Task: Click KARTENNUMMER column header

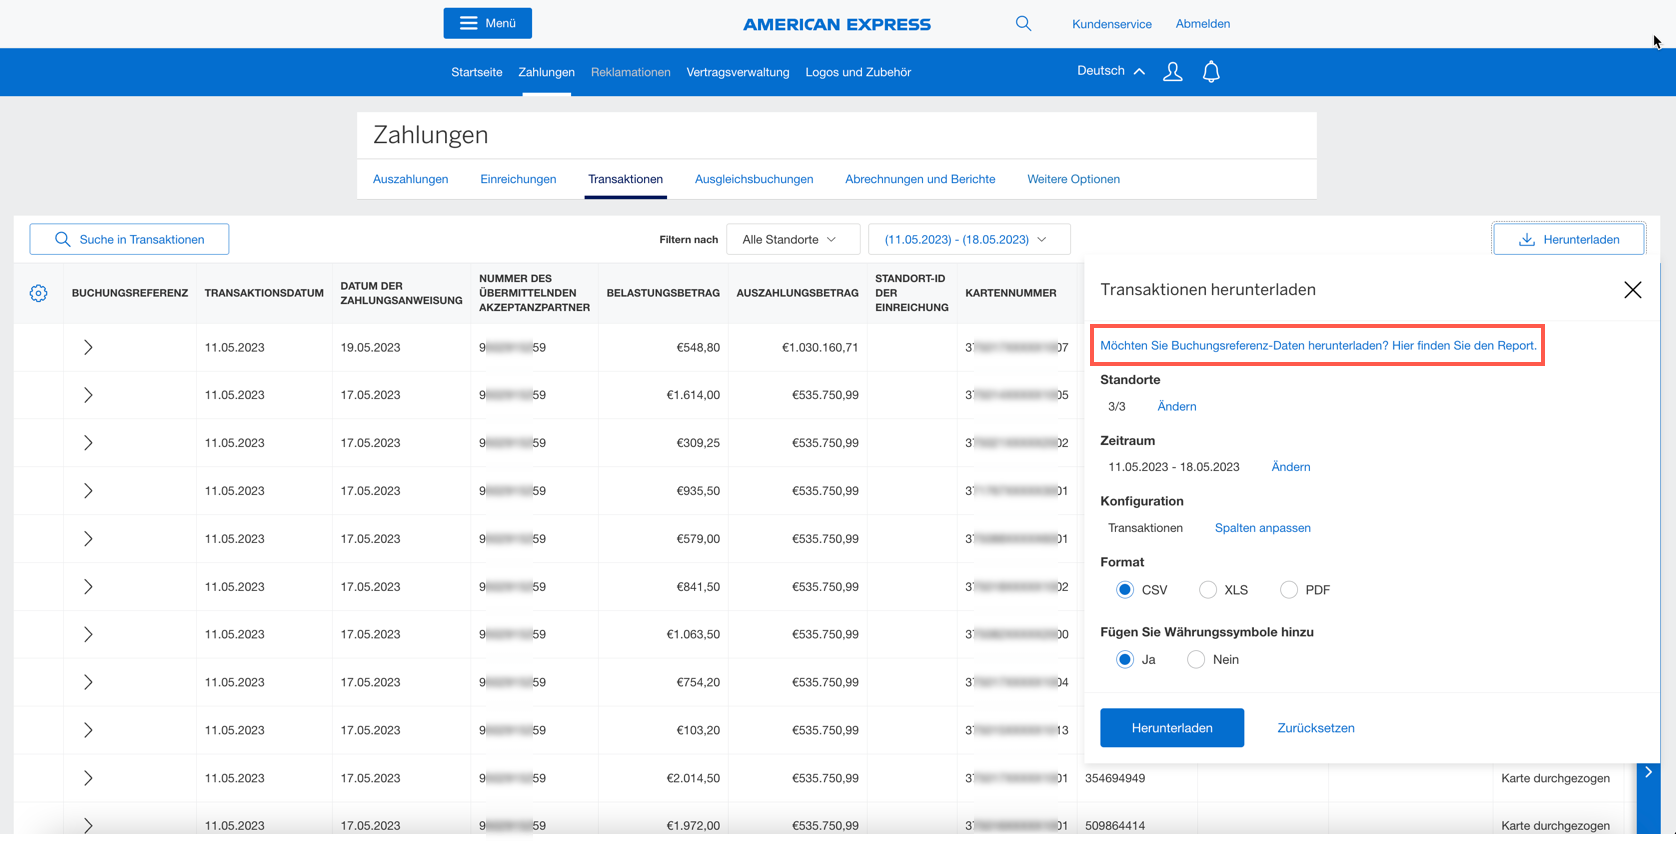Action: [x=1011, y=293]
